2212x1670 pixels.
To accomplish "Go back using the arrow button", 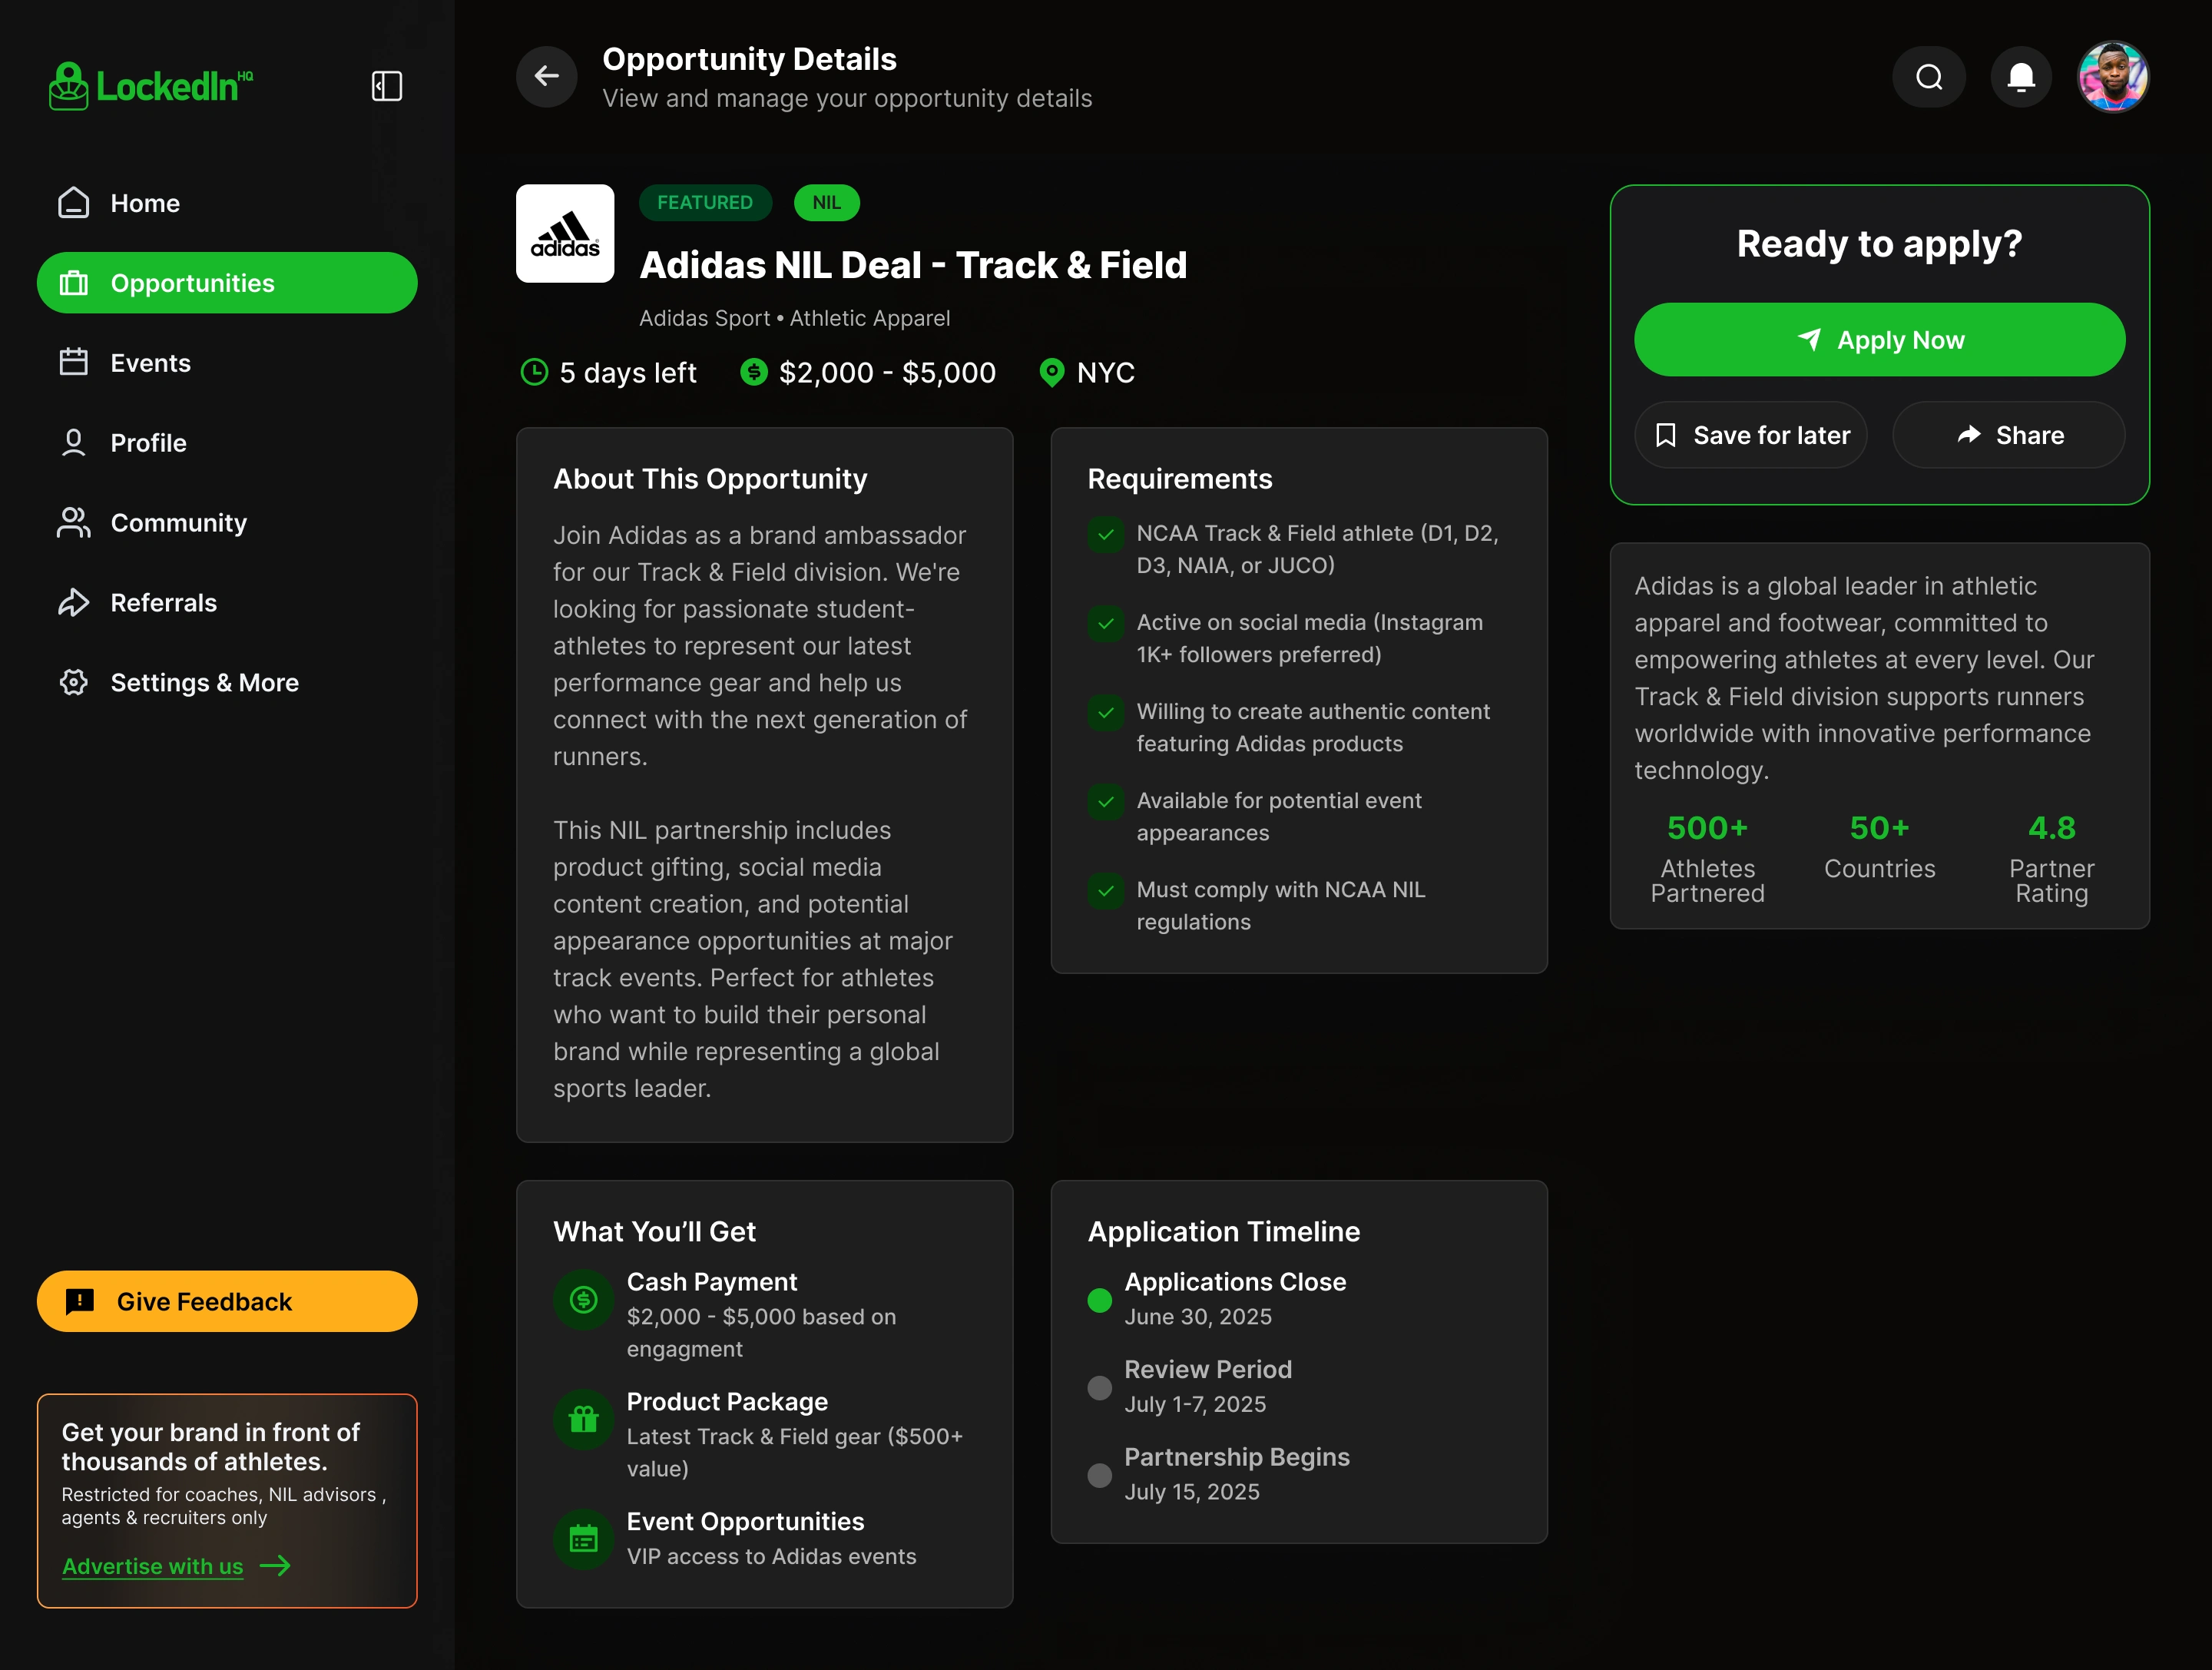I will pos(547,76).
